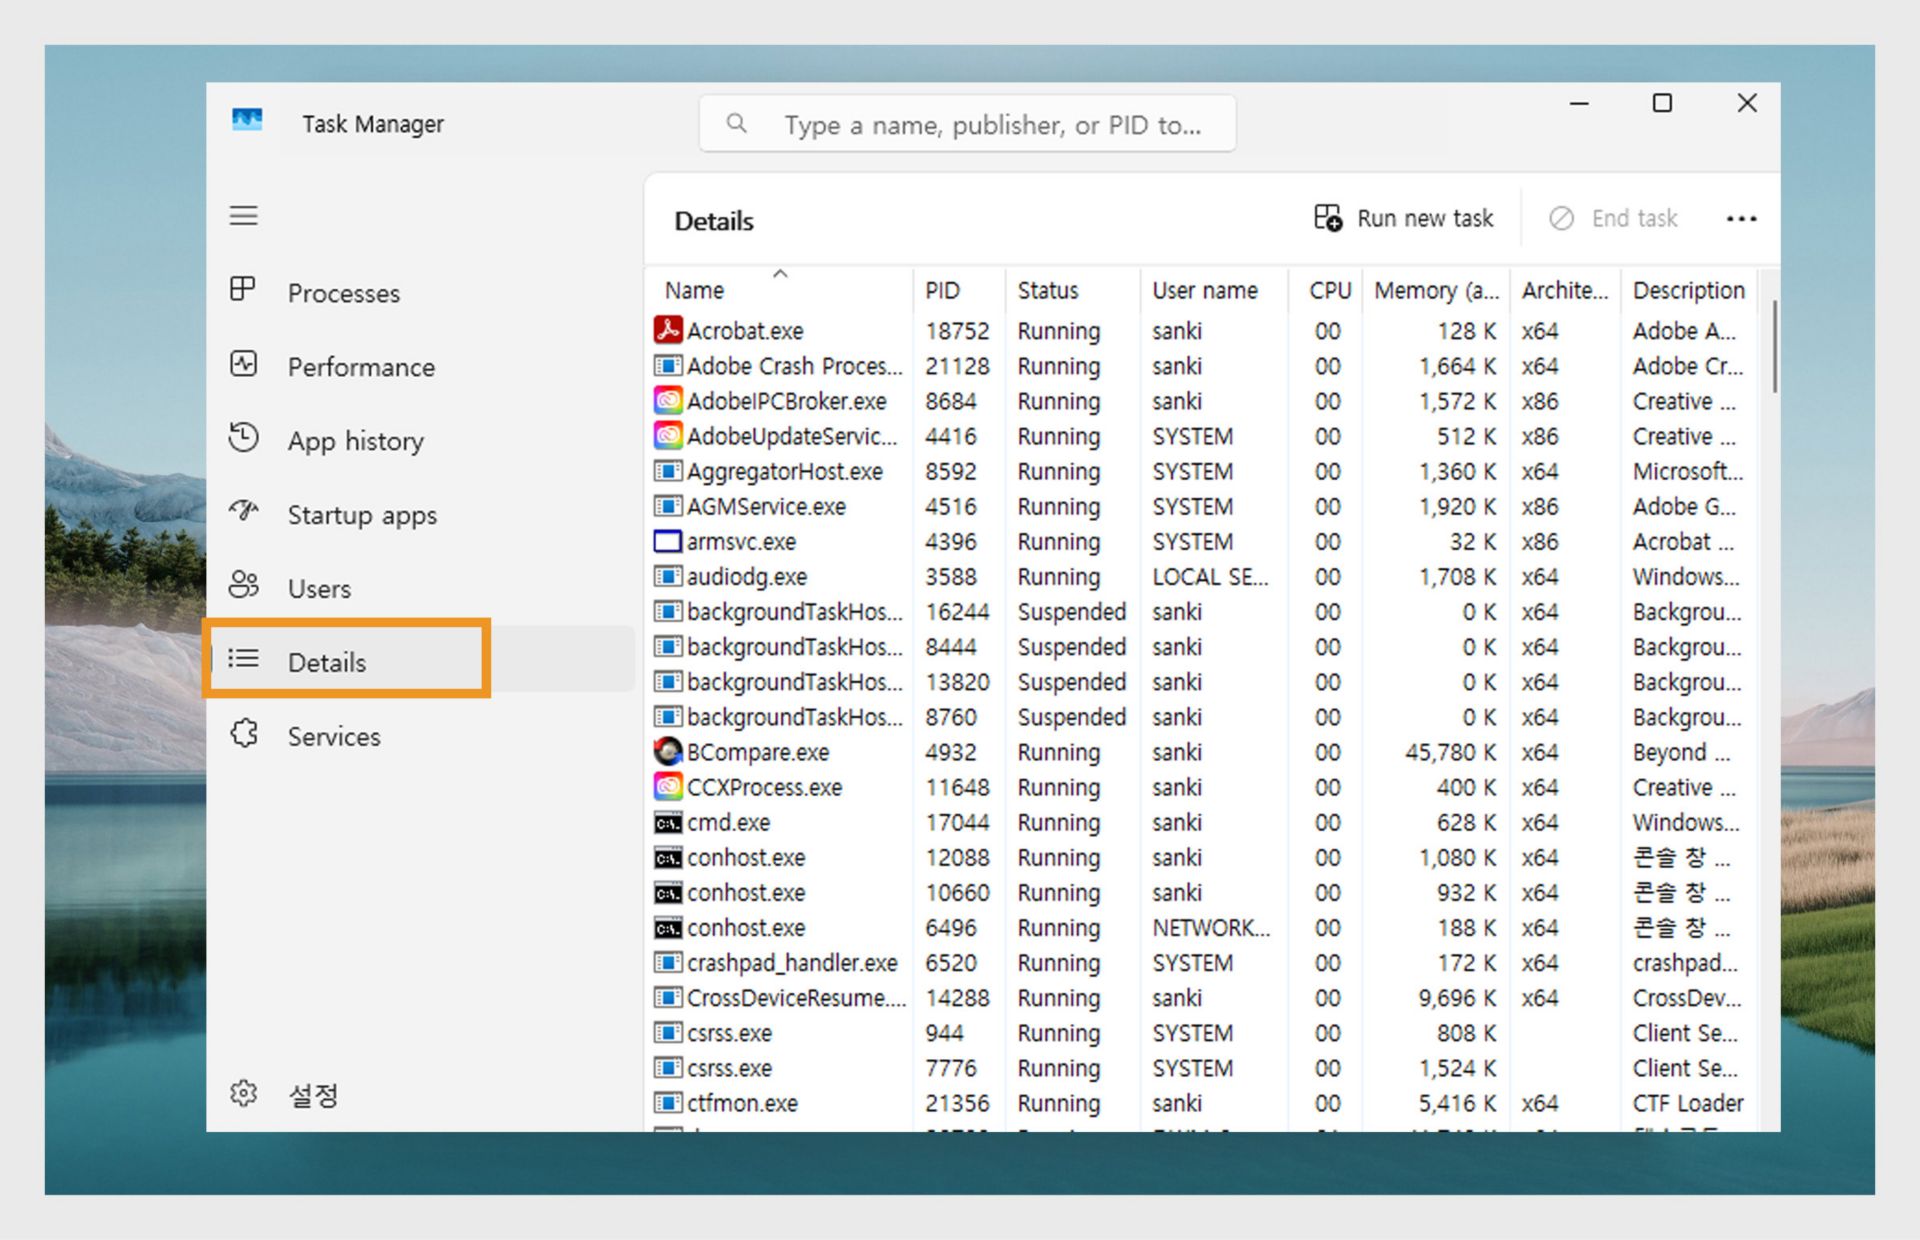Toggle the hamburger navigation menu
The image size is (1920, 1240).
coord(243,216)
